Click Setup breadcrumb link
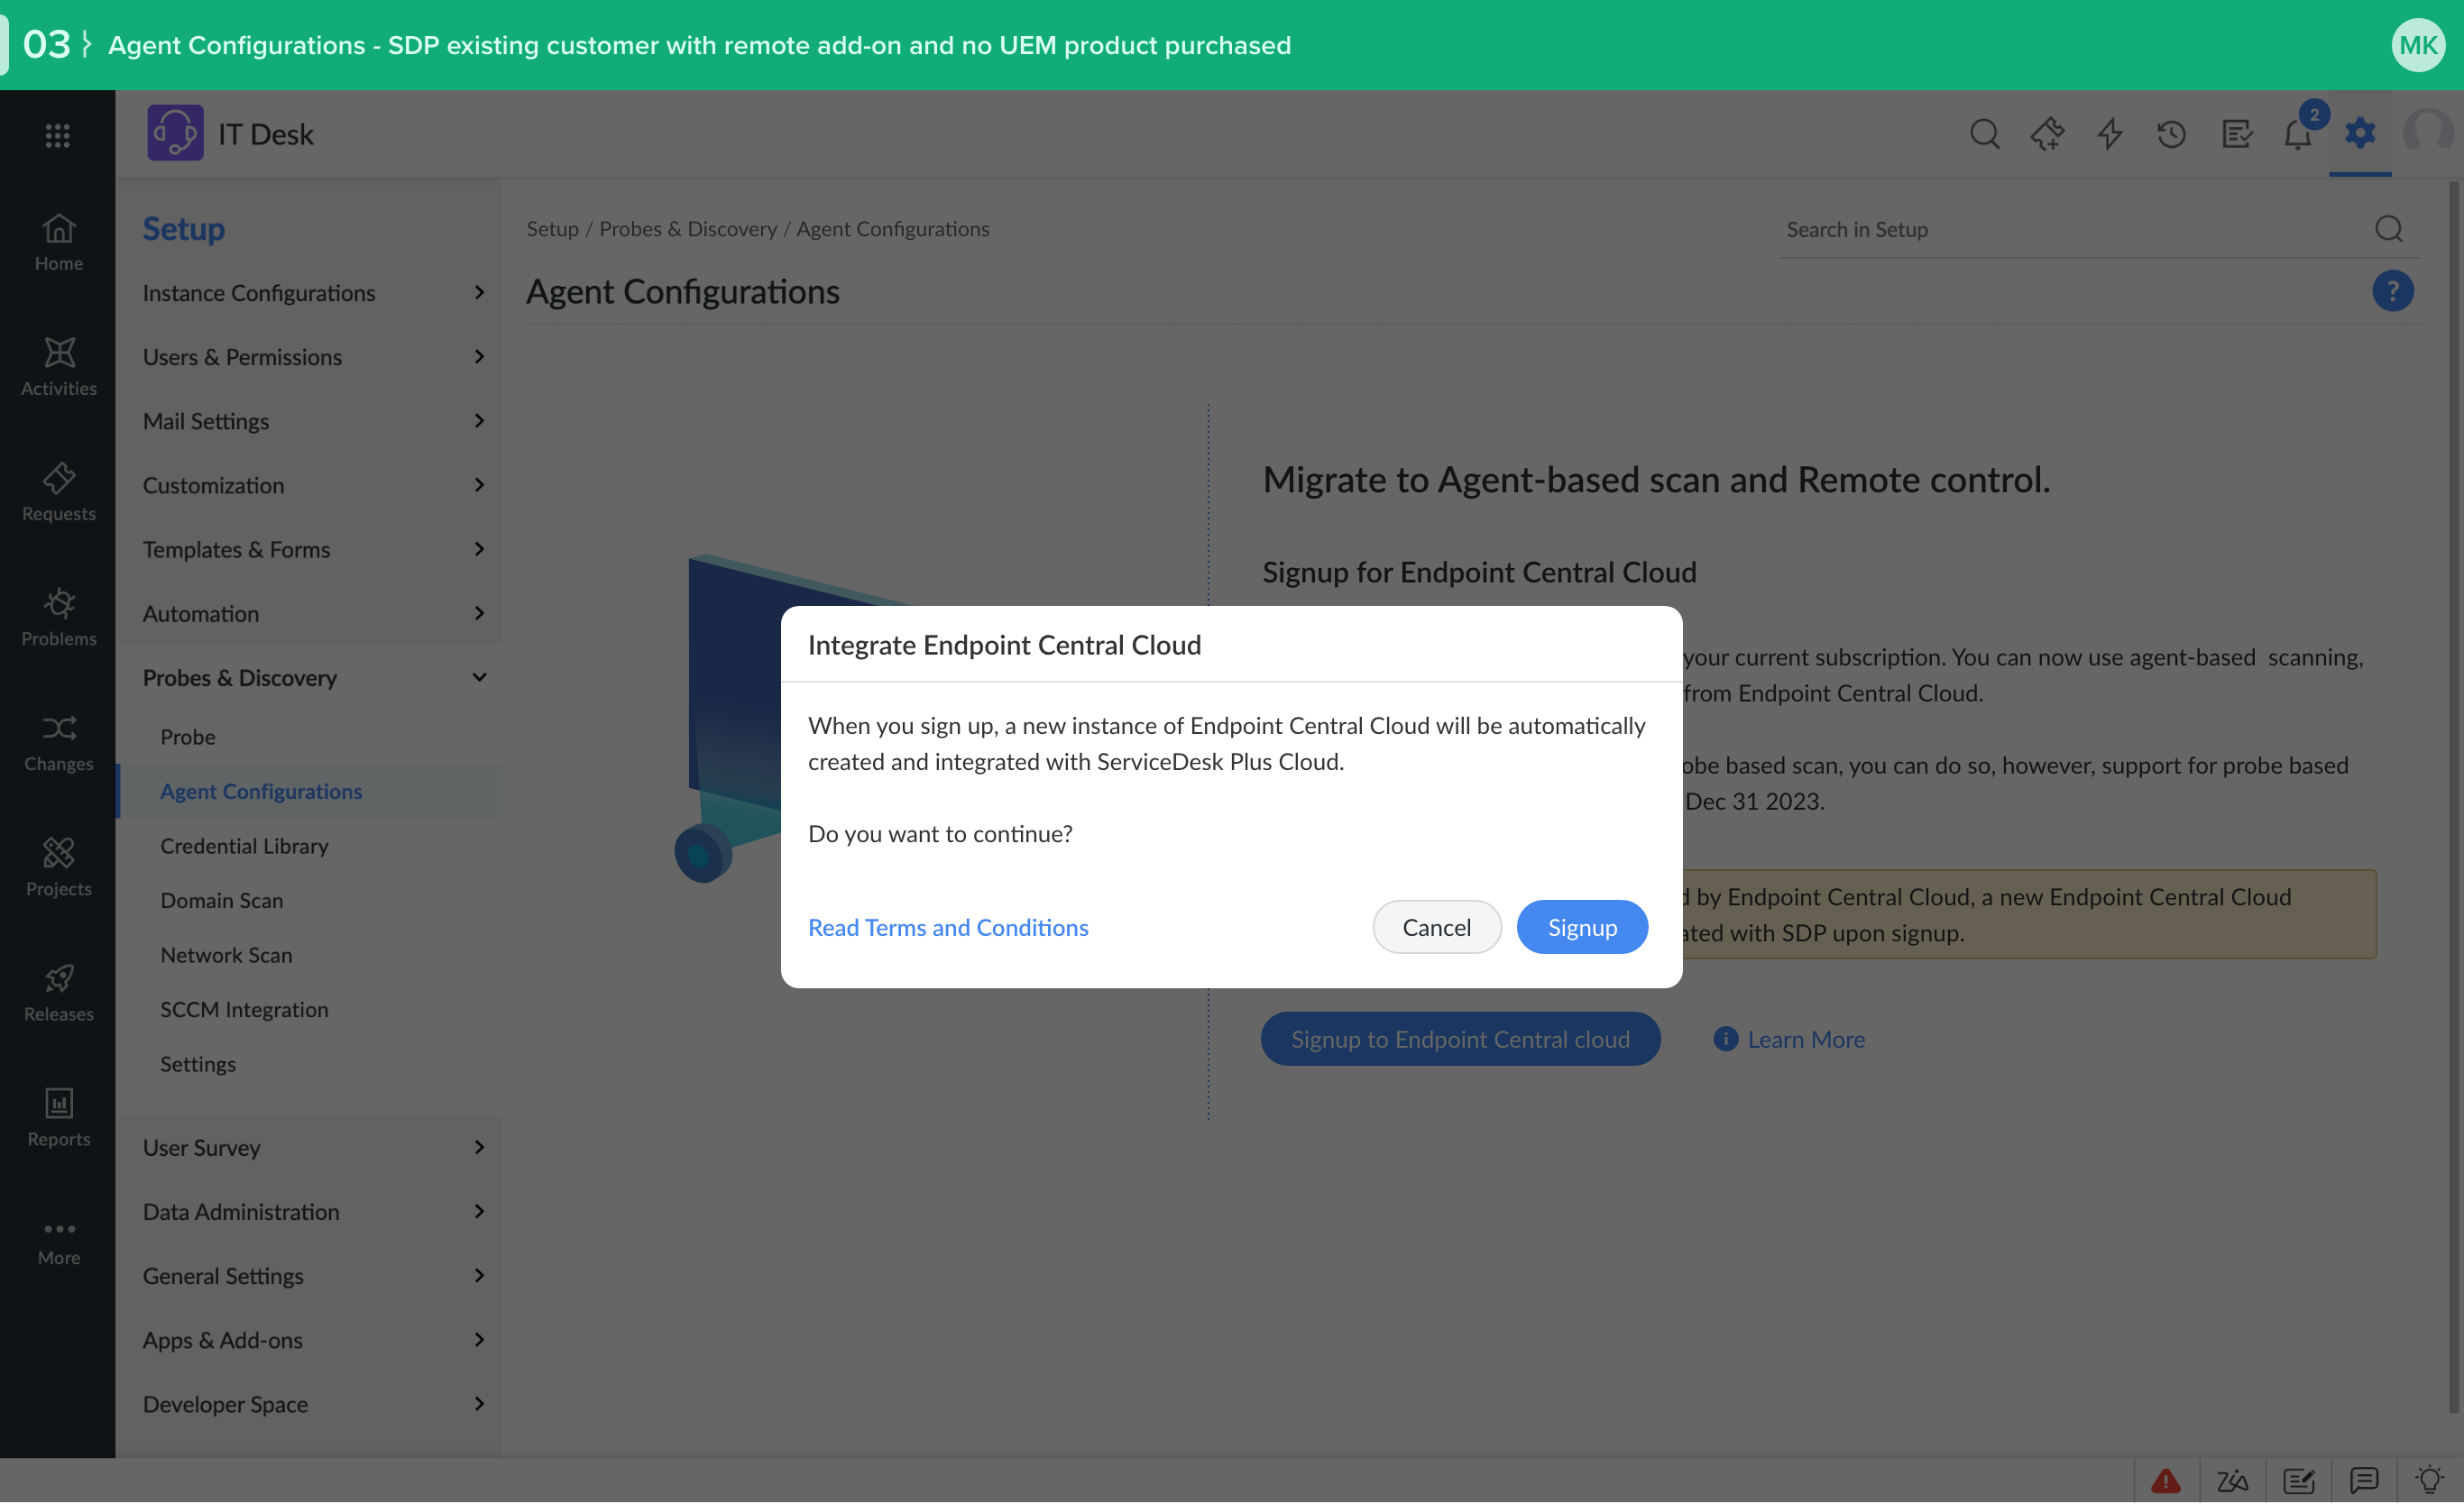Screen dimensions: 2464x1504 point(552,229)
